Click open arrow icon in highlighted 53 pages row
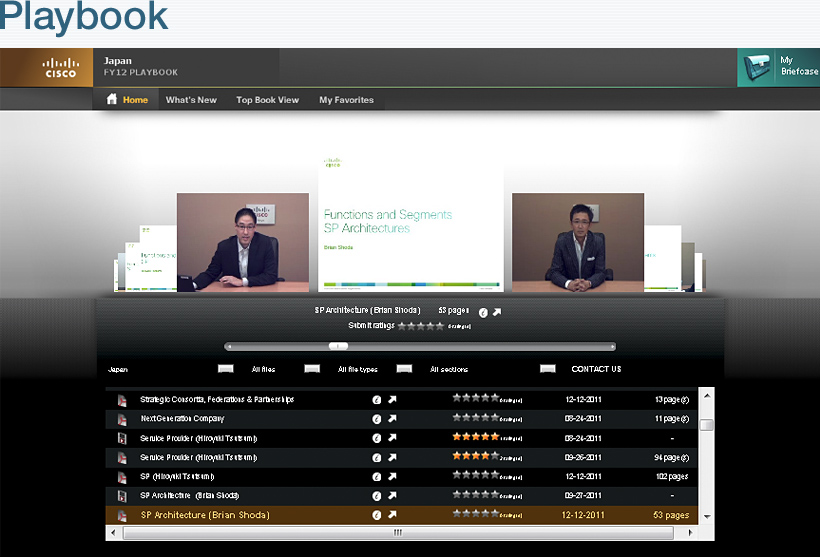This screenshot has width=820, height=557. coord(393,515)
